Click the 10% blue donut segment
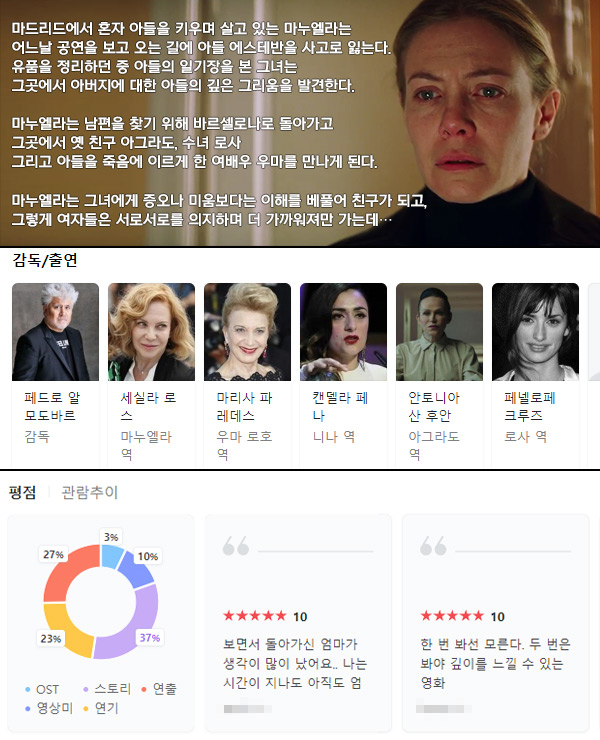The image size is (600, 740). click(x=137, y=570)
